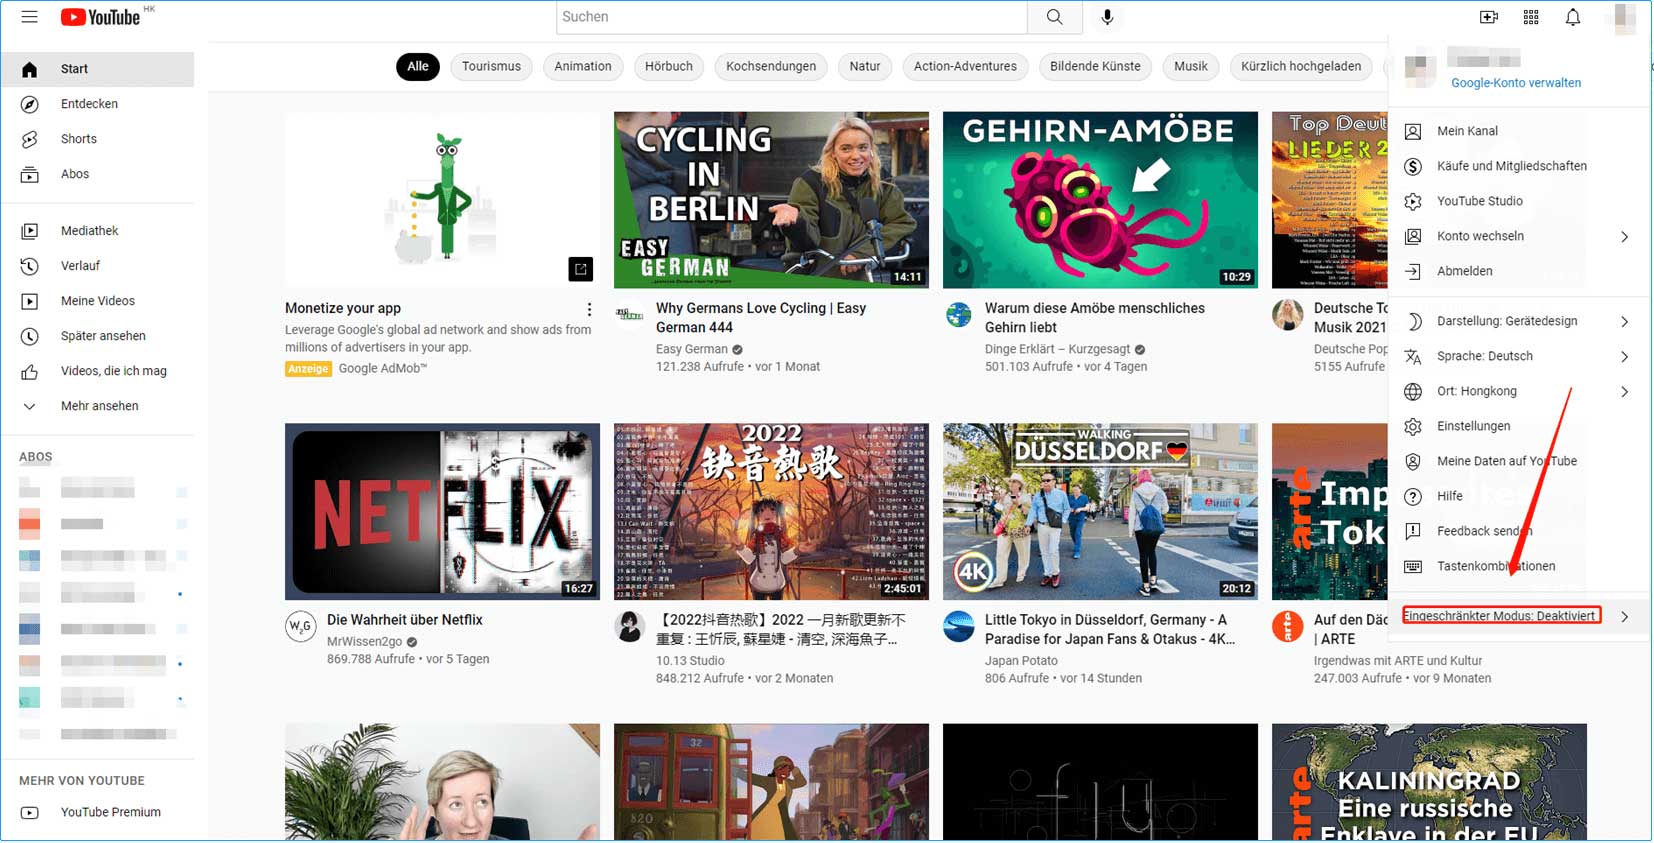Open YouTube Premium in the sidebar
The image size is (1654, 843).
98,813
